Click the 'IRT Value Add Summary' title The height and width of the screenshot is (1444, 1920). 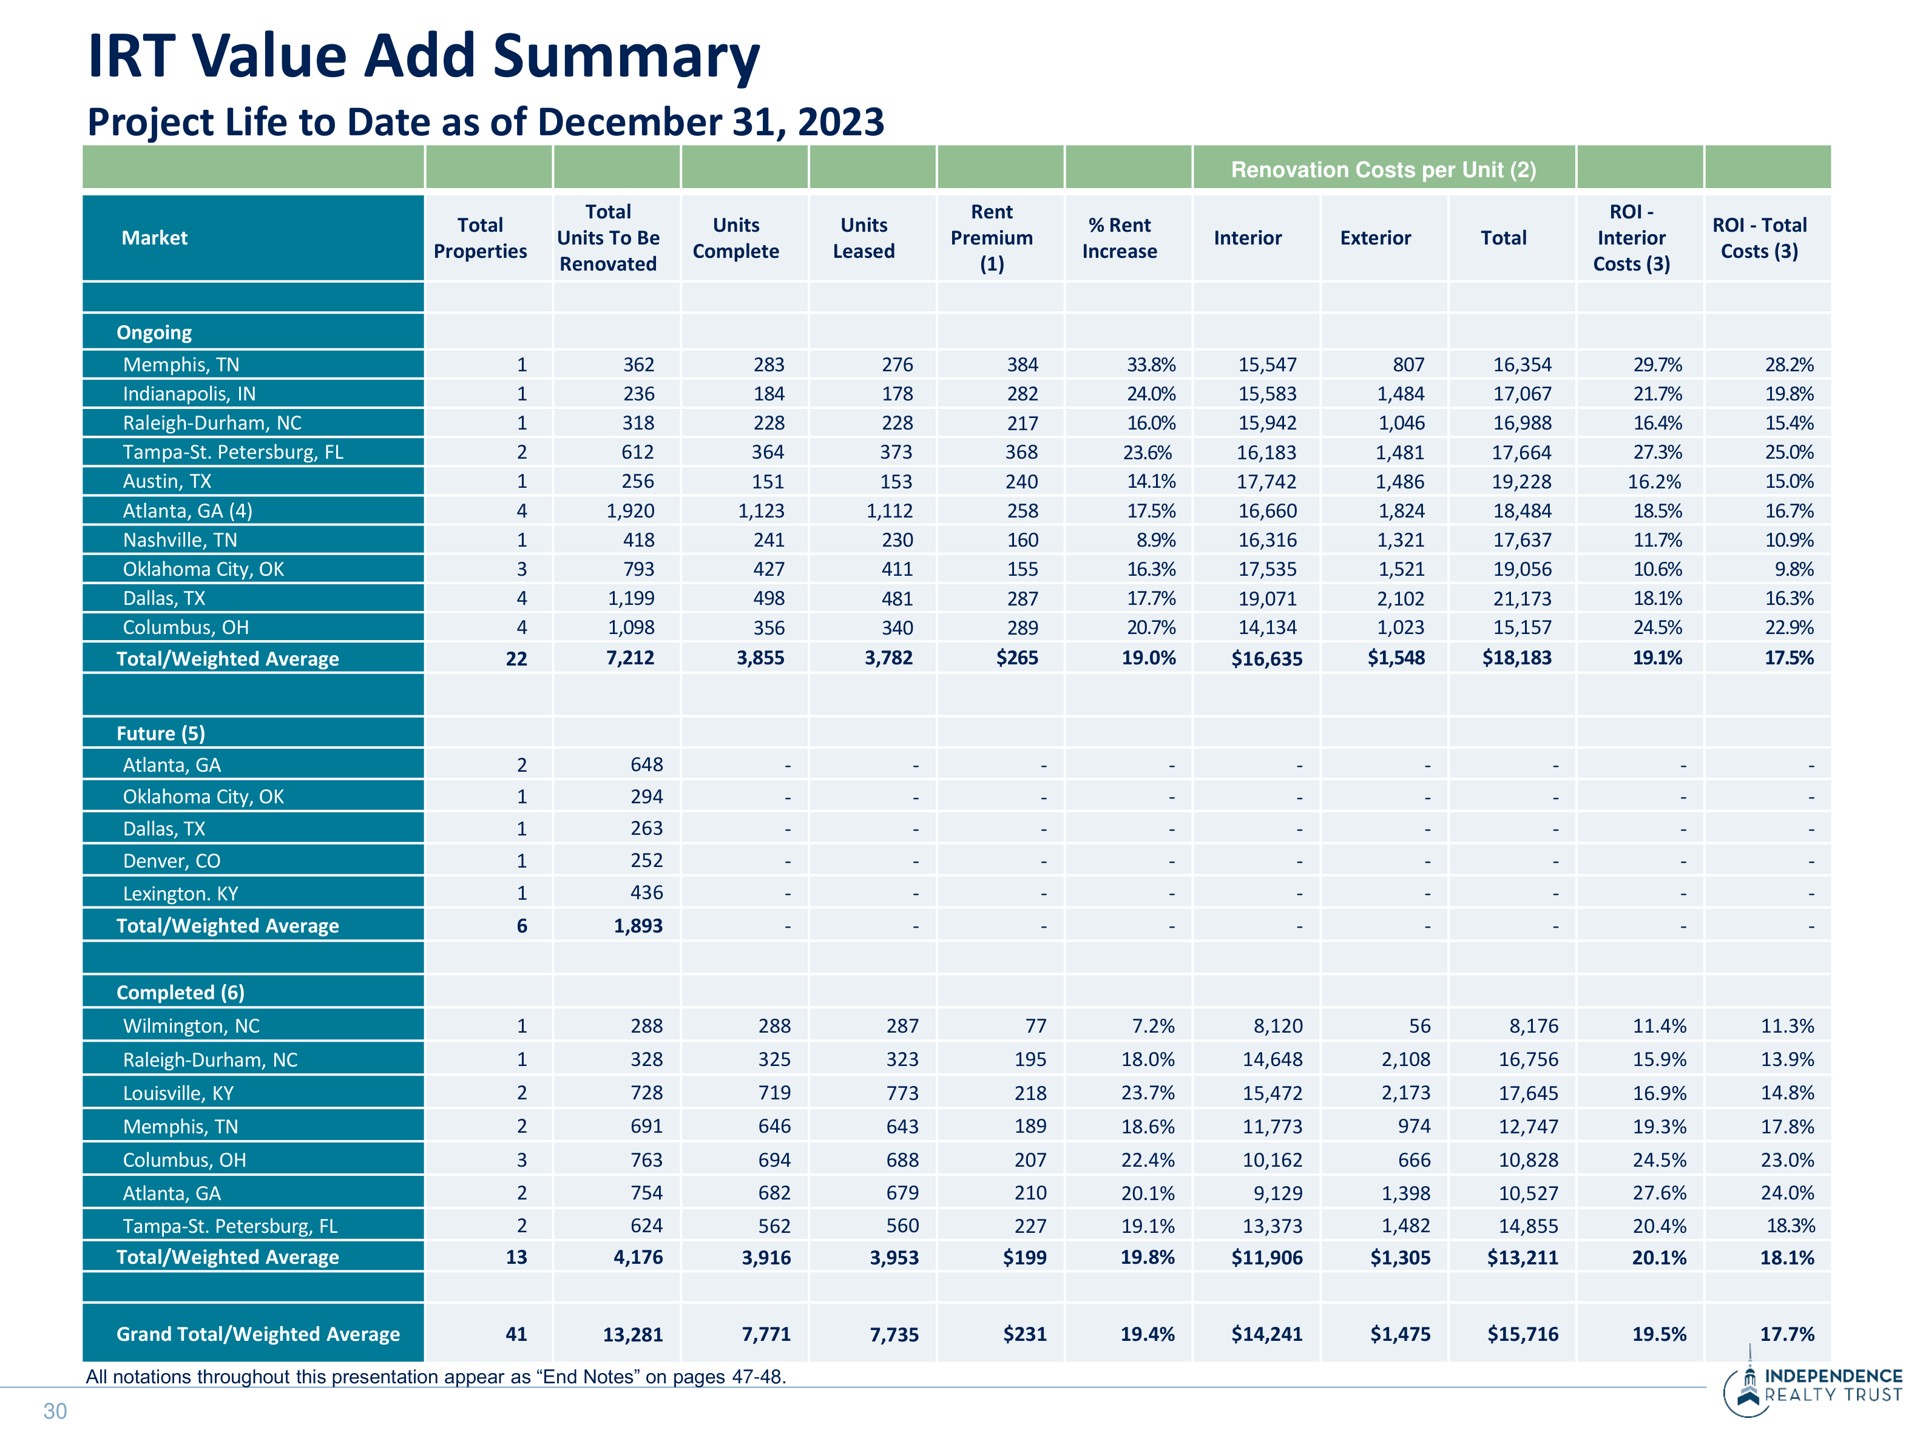pos(424,57)
